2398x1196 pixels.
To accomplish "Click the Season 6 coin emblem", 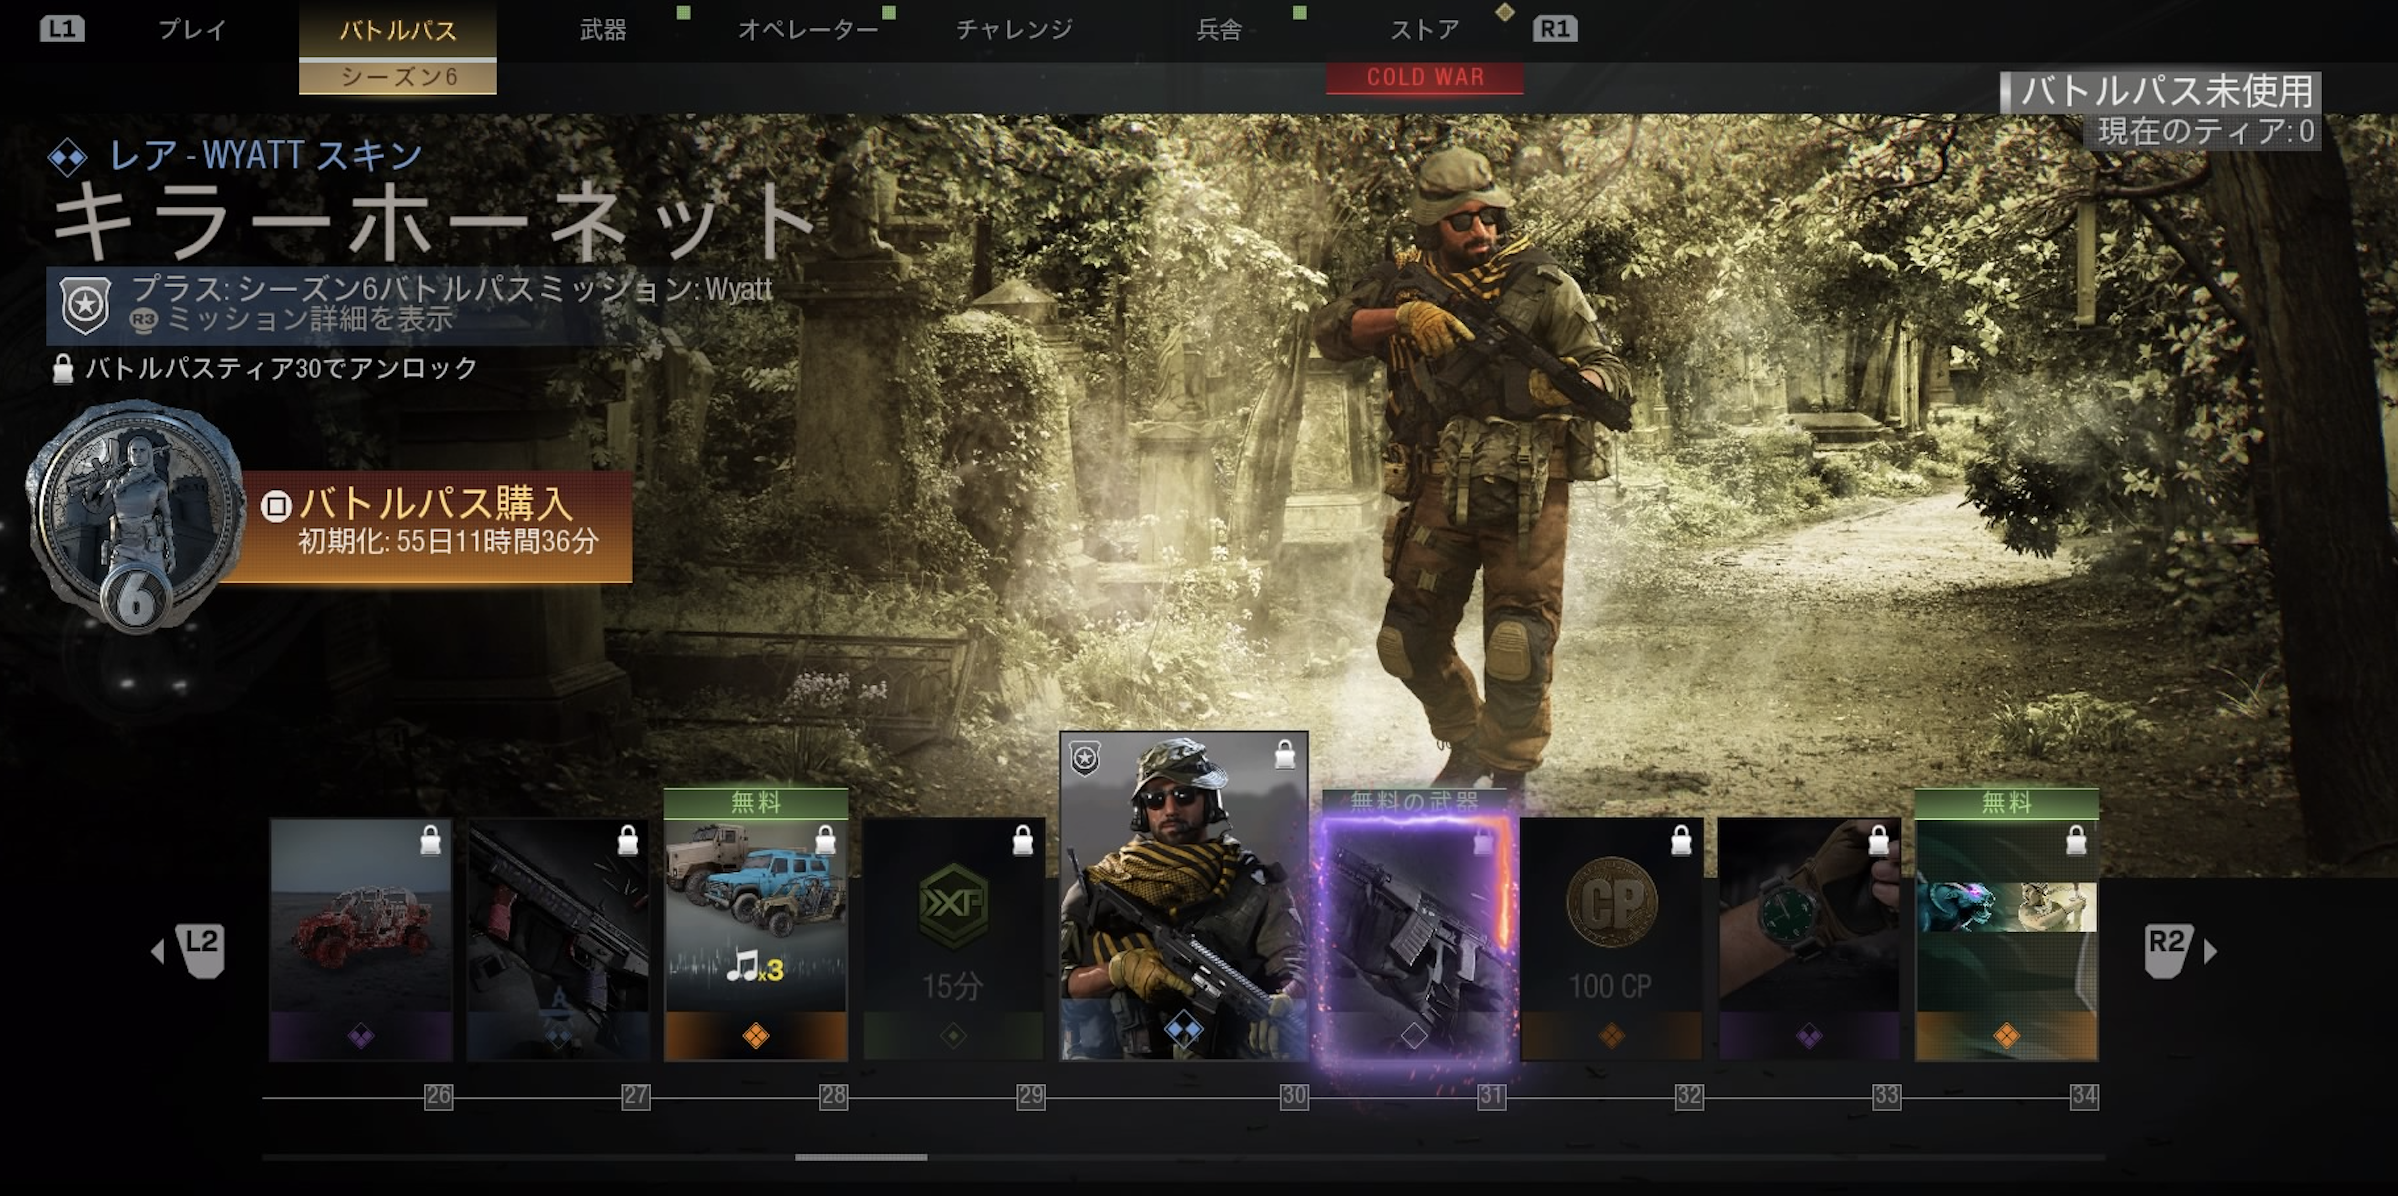I will click(134, 516).
